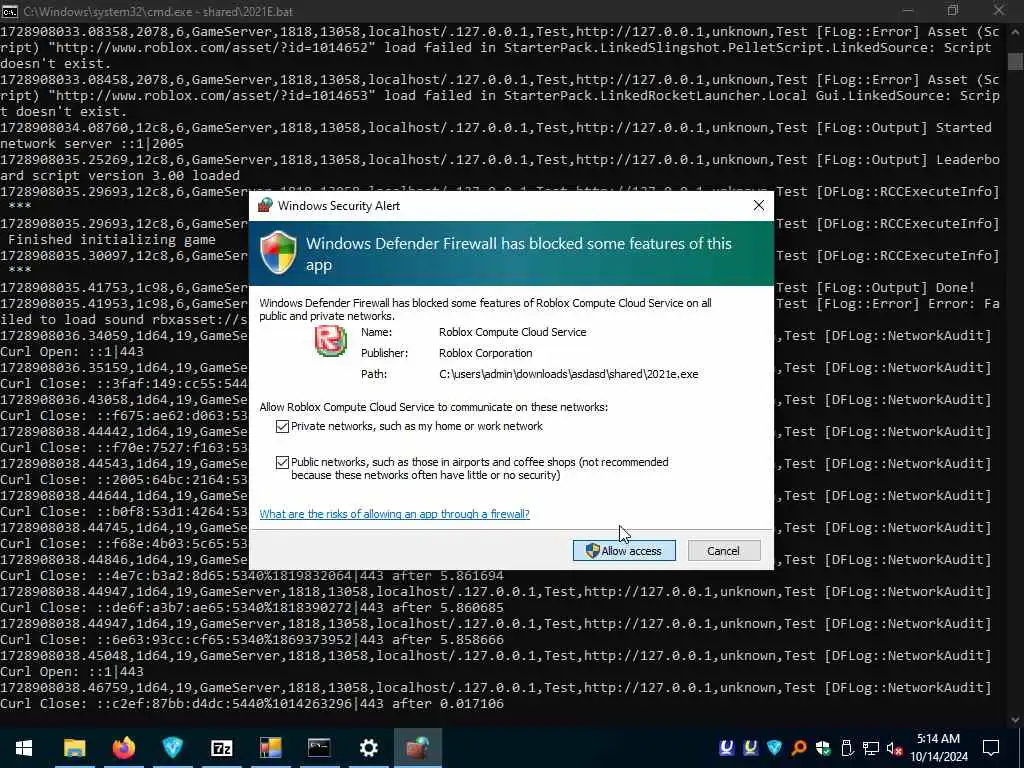Open the notification center icon
Image resolution: width=1024 pixels, height=768 pixels.
(991, 748)
